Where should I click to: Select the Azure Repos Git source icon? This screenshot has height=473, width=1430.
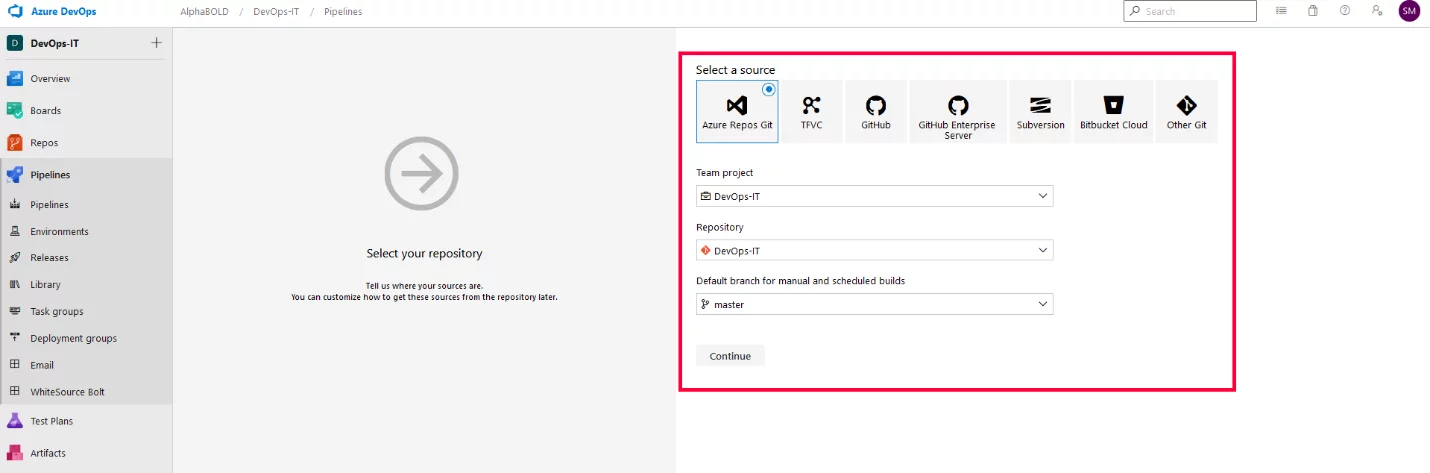[x=737, y=105]
